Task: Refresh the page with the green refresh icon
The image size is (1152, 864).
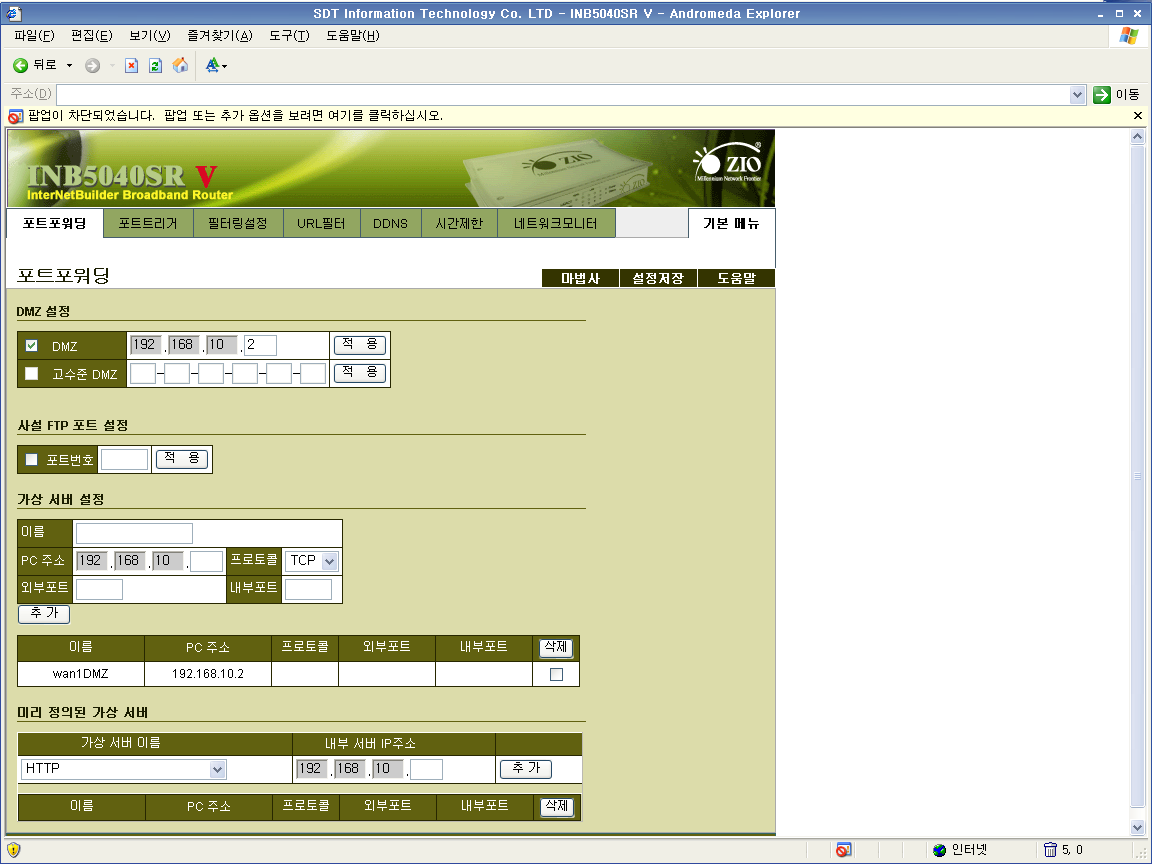Action: [156, 65]
